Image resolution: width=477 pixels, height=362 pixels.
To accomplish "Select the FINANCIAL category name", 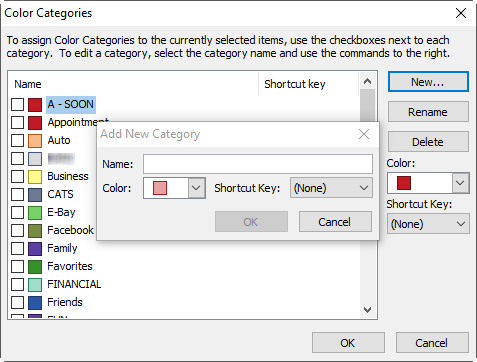I will [x=74, y=284].
